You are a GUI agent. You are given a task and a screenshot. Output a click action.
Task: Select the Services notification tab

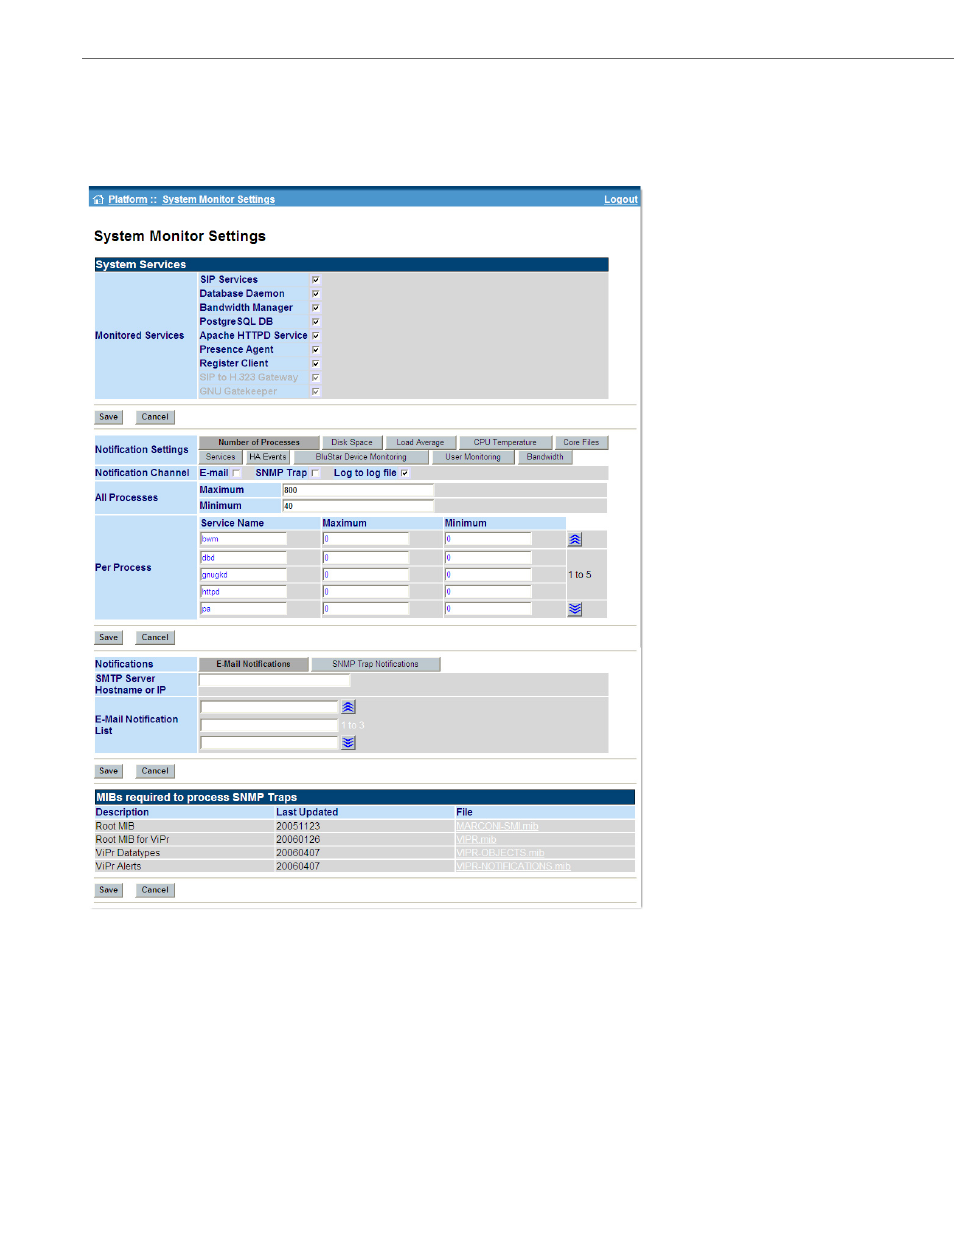[x=221, y=457]
